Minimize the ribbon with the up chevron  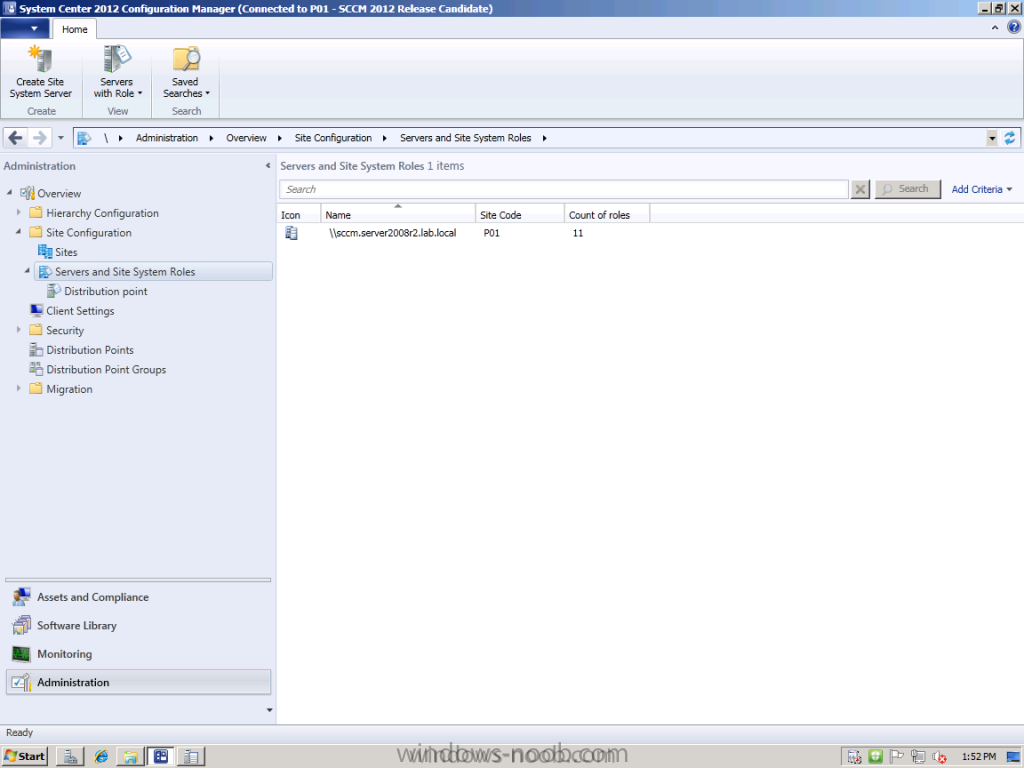tap(995, 27)
